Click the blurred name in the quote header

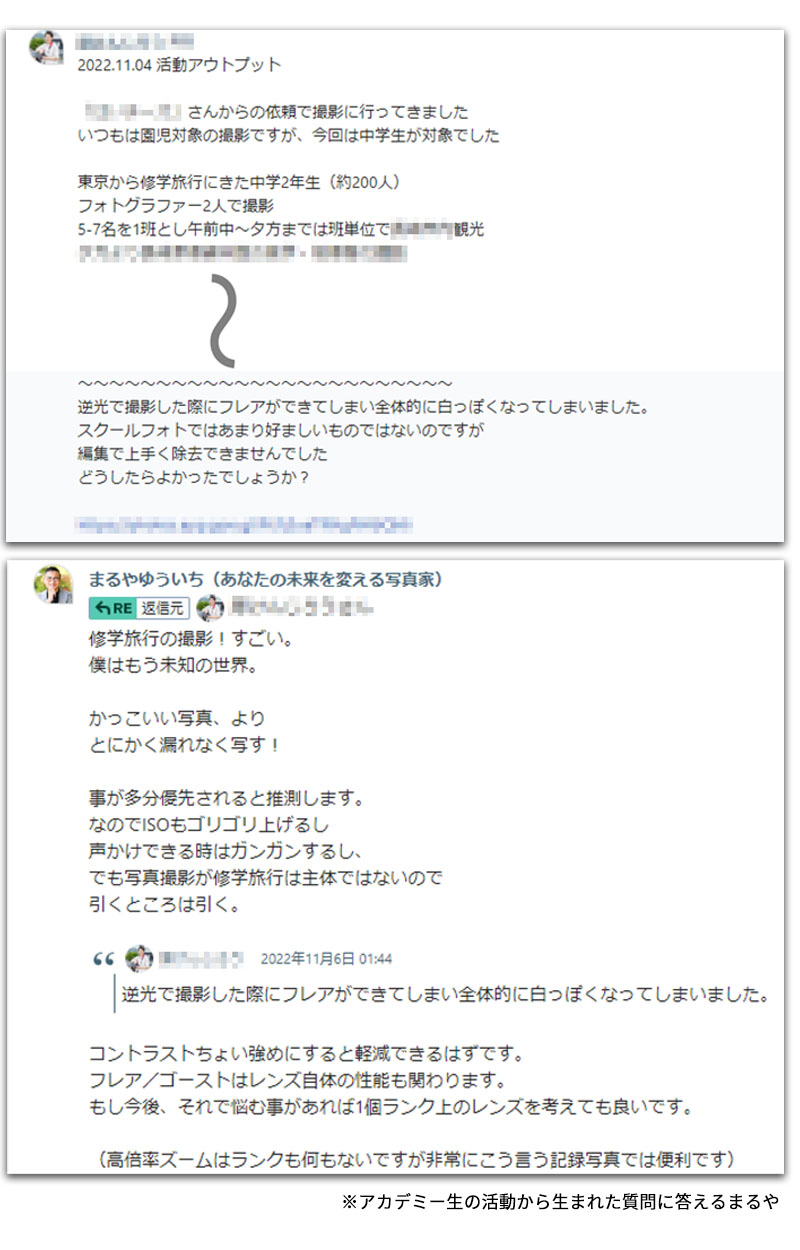tap(201, 958)
